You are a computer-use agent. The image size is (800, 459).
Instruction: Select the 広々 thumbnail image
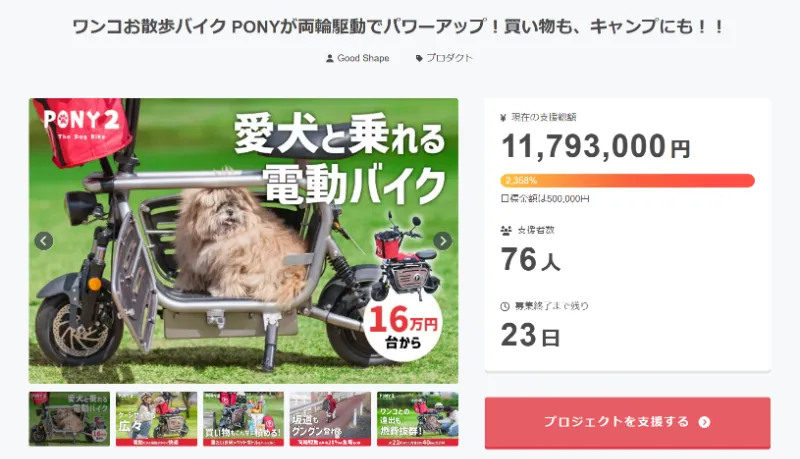coord(156,418)
